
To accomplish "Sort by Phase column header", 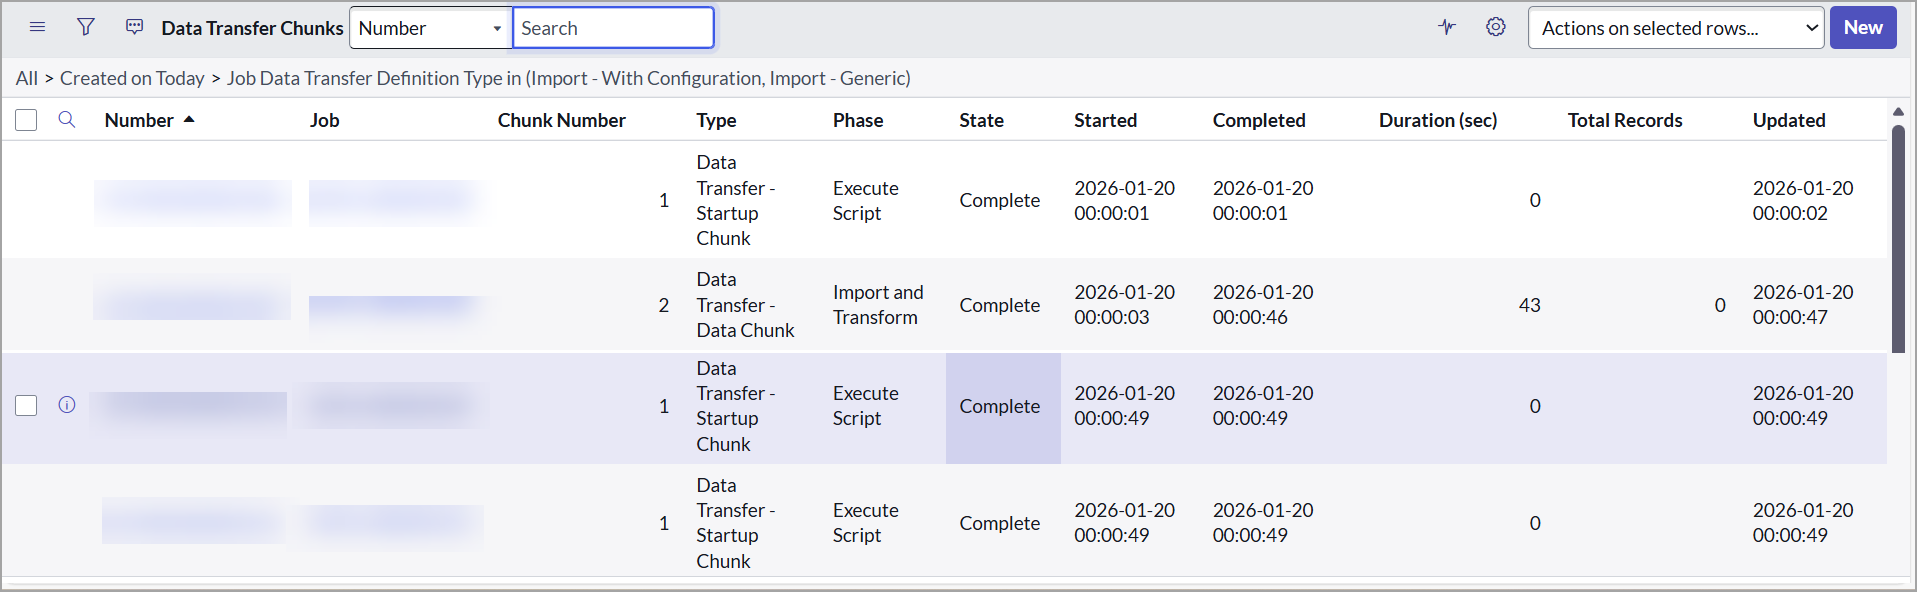I will 858,120.
